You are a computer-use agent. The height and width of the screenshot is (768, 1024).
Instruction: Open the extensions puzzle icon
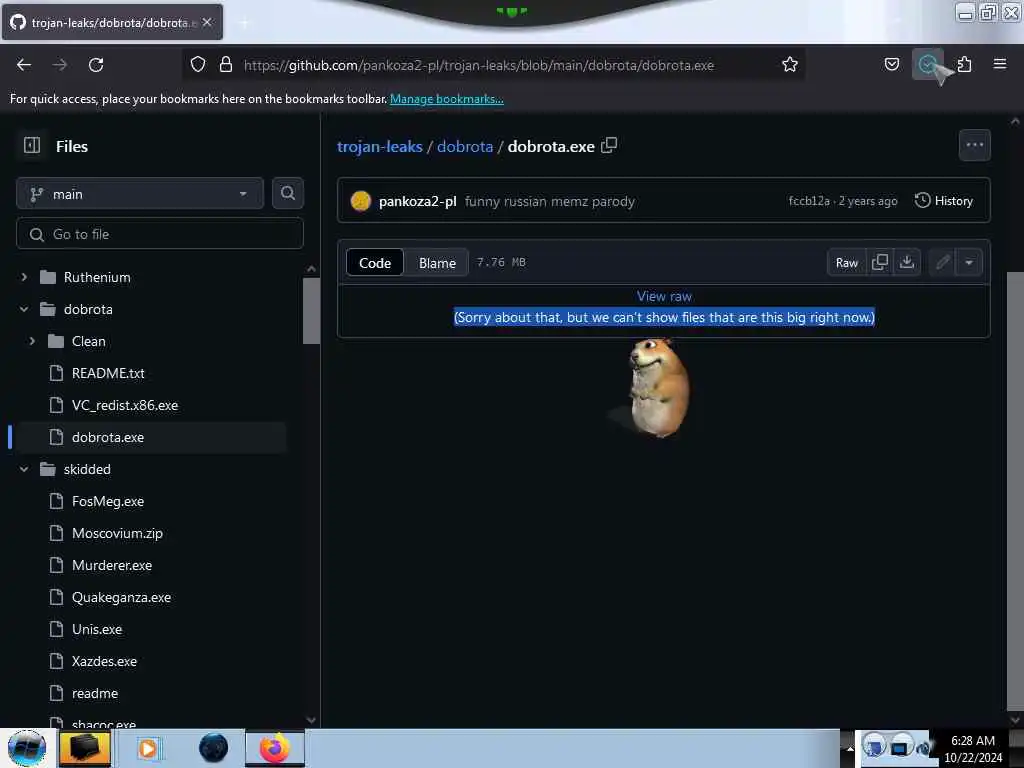[x=964, y=64]
